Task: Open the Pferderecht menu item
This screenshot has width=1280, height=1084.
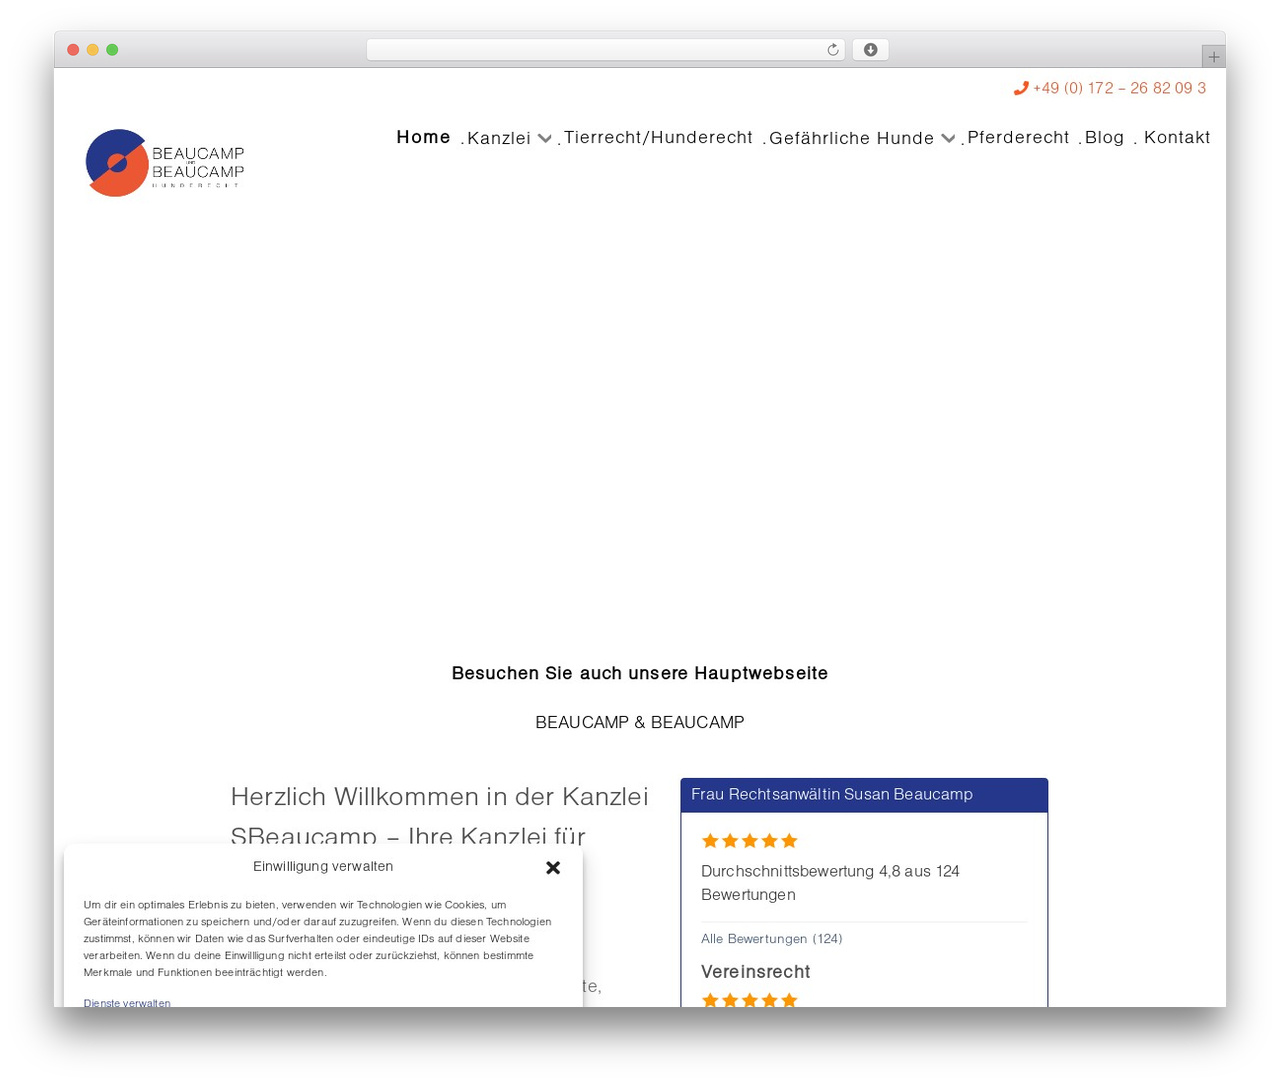Action: coord(1018,137)
